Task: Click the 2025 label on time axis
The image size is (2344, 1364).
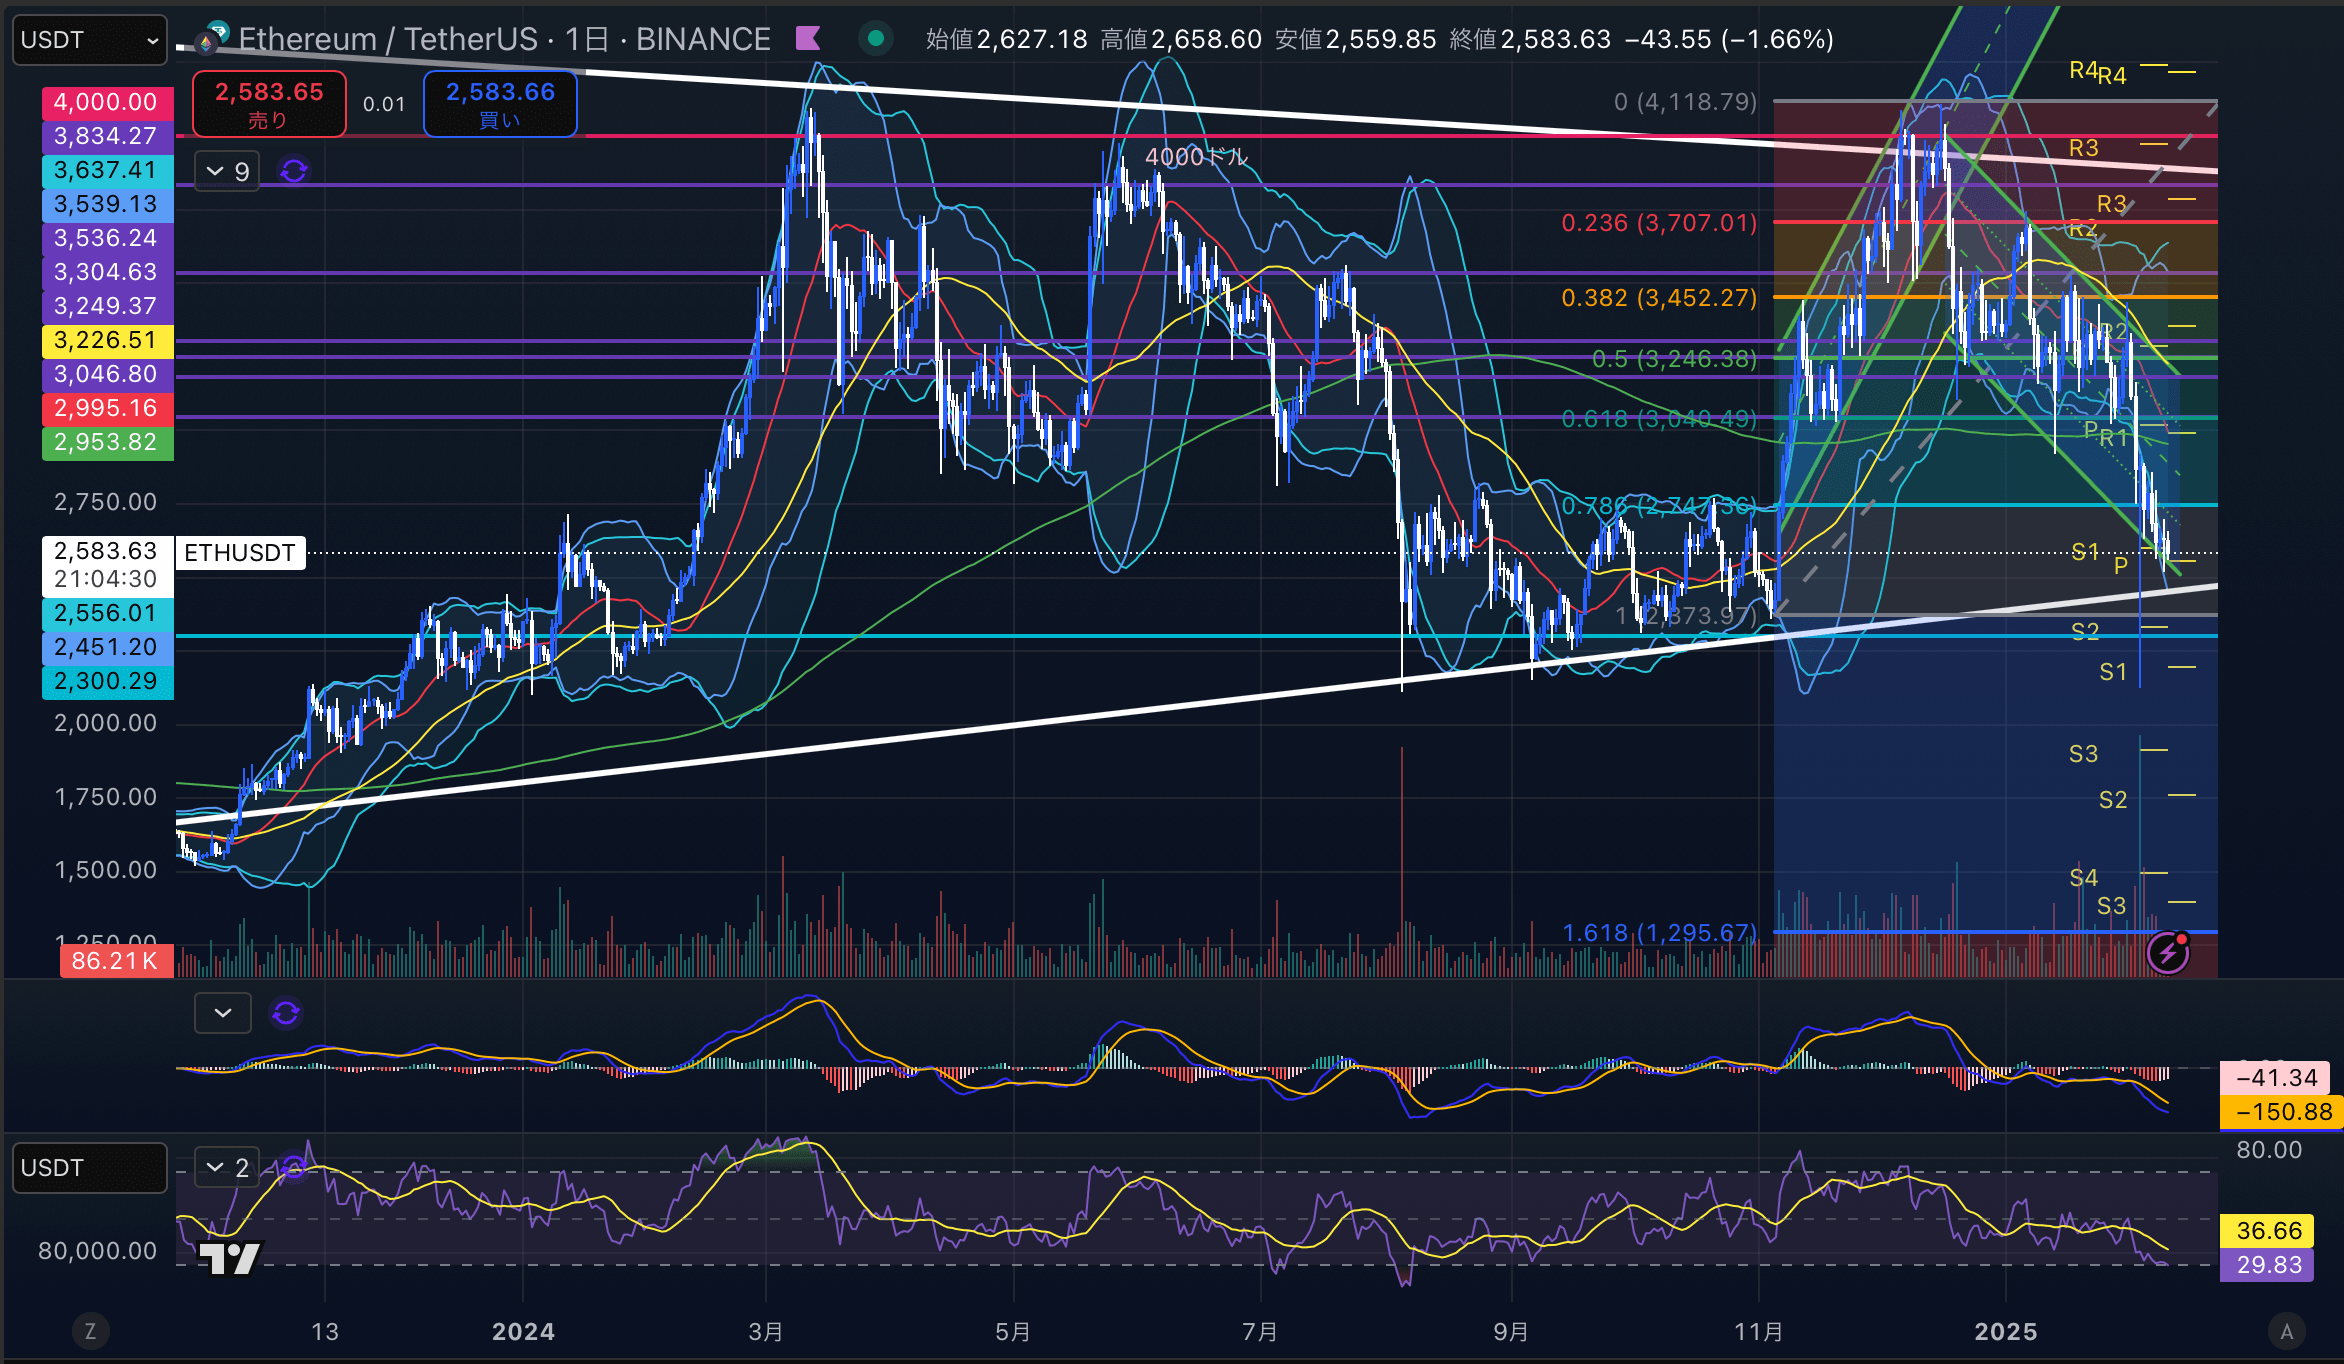Action: [2006, 1332]
